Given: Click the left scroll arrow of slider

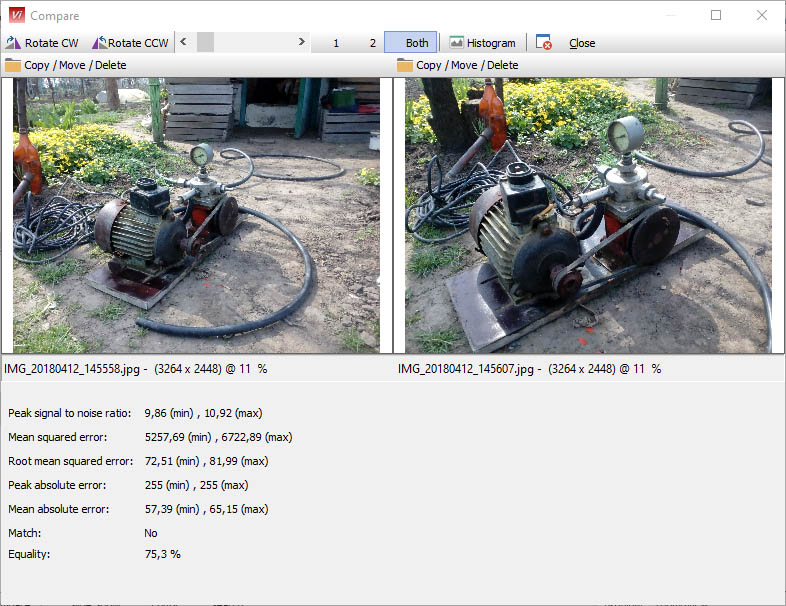Looking at the screenshot, I should tap(183, 42).
